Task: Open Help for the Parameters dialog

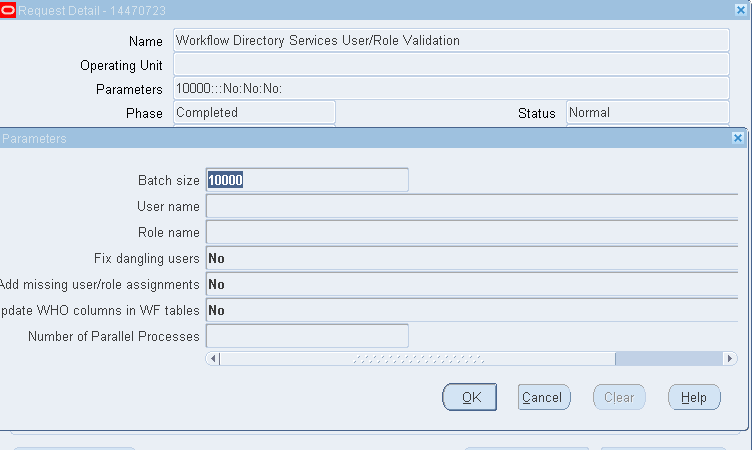Action: pos(694,397)
